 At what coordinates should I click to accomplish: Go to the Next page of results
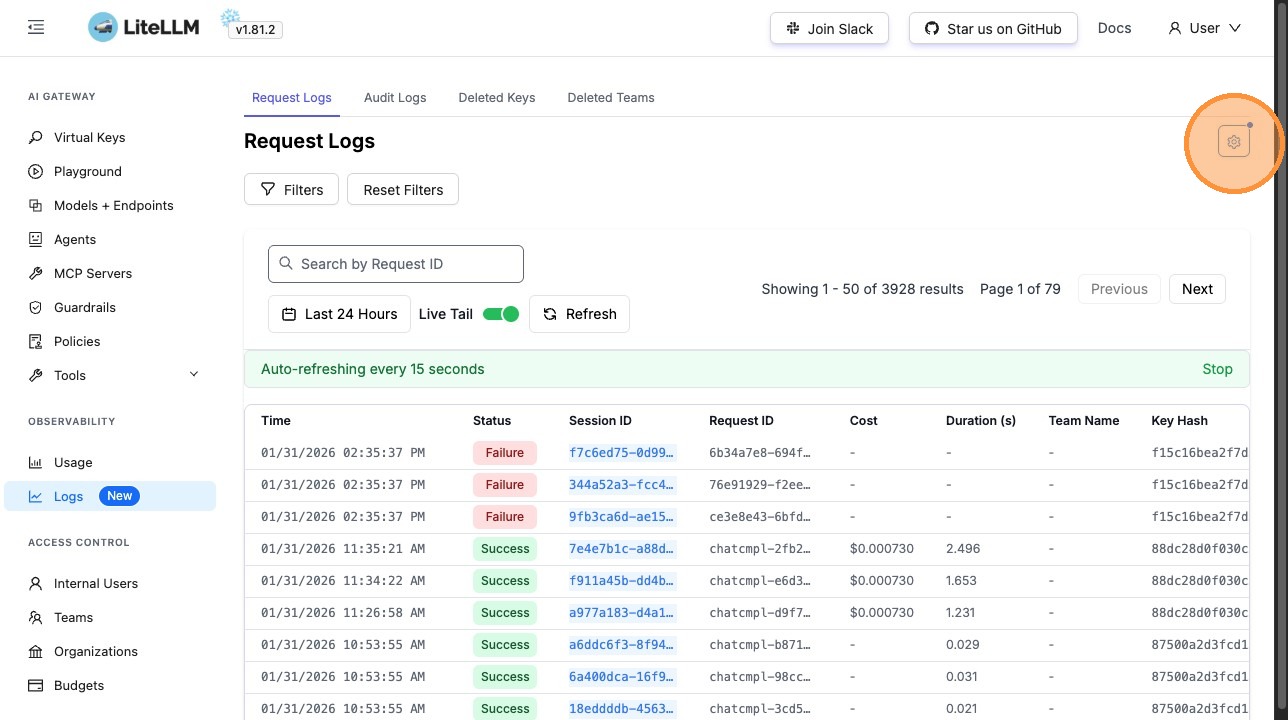click(x=1196, y=289)
